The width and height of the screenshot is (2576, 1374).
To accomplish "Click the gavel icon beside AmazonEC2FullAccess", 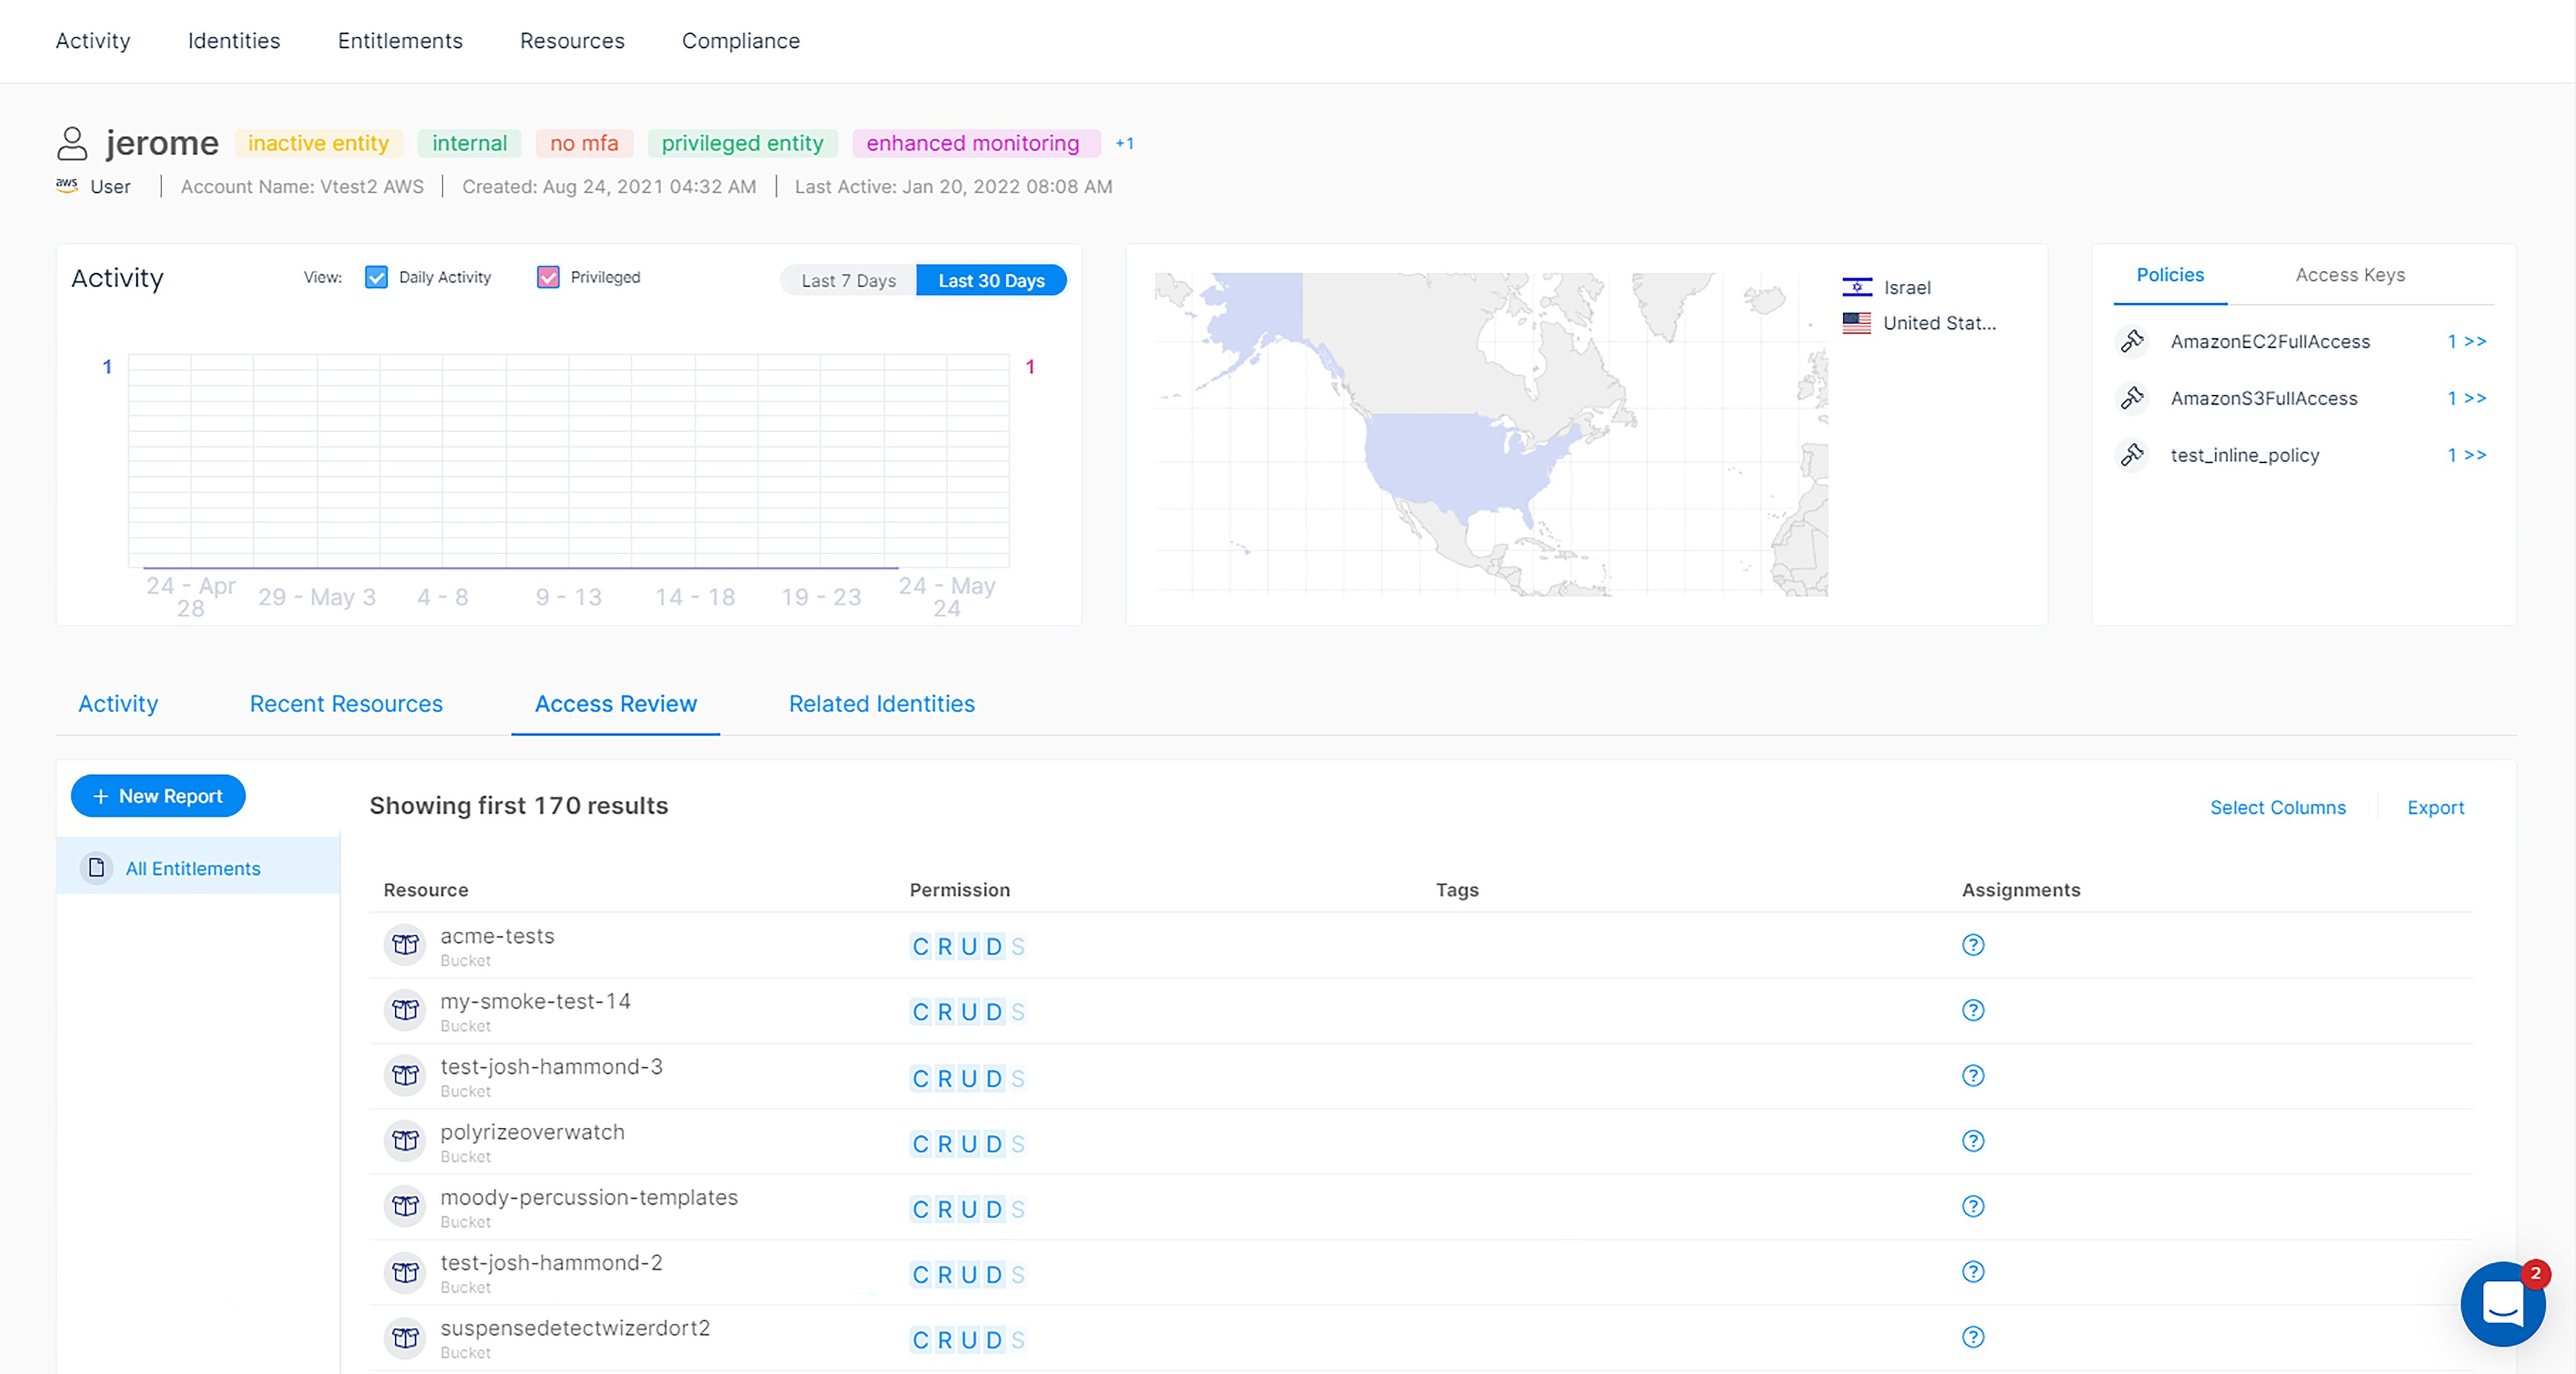I will [2133, 341].
